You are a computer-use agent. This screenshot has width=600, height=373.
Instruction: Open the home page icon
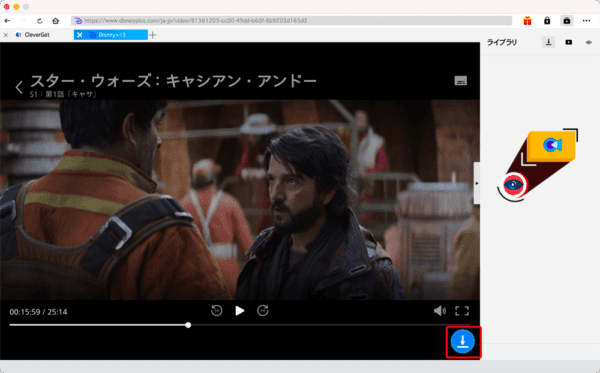[x=55, y=21]
